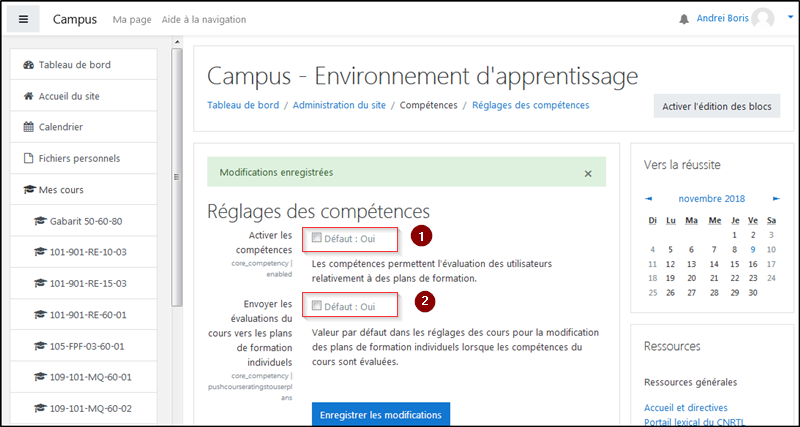Dismiss the Modifications enregistrées alert
Screen dimensions: 800x427
(588, 173)
